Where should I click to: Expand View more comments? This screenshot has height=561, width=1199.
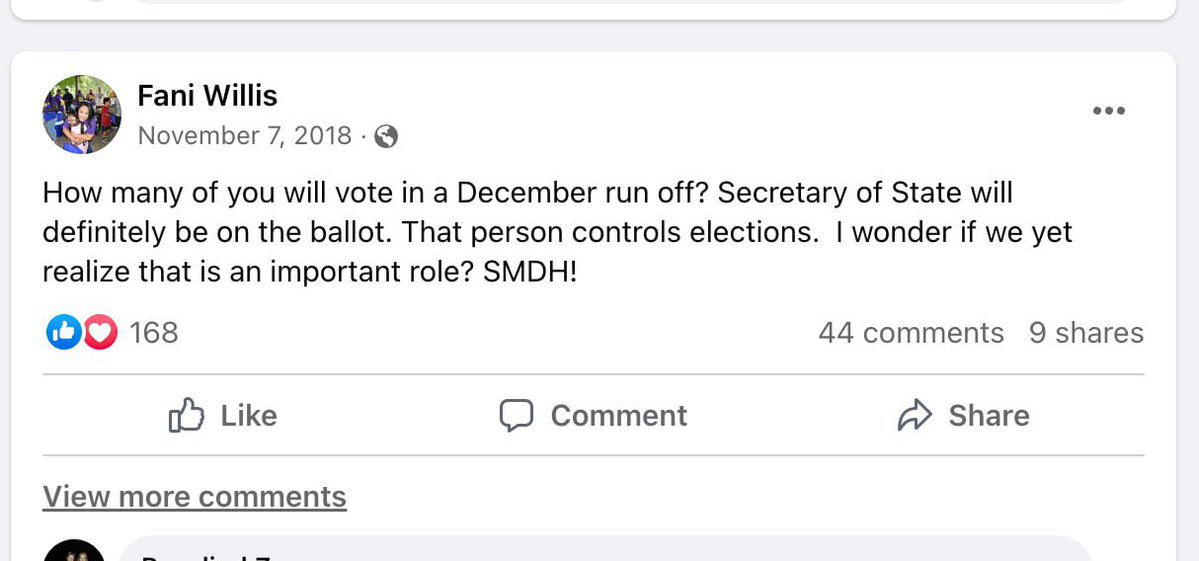point(194,497)
